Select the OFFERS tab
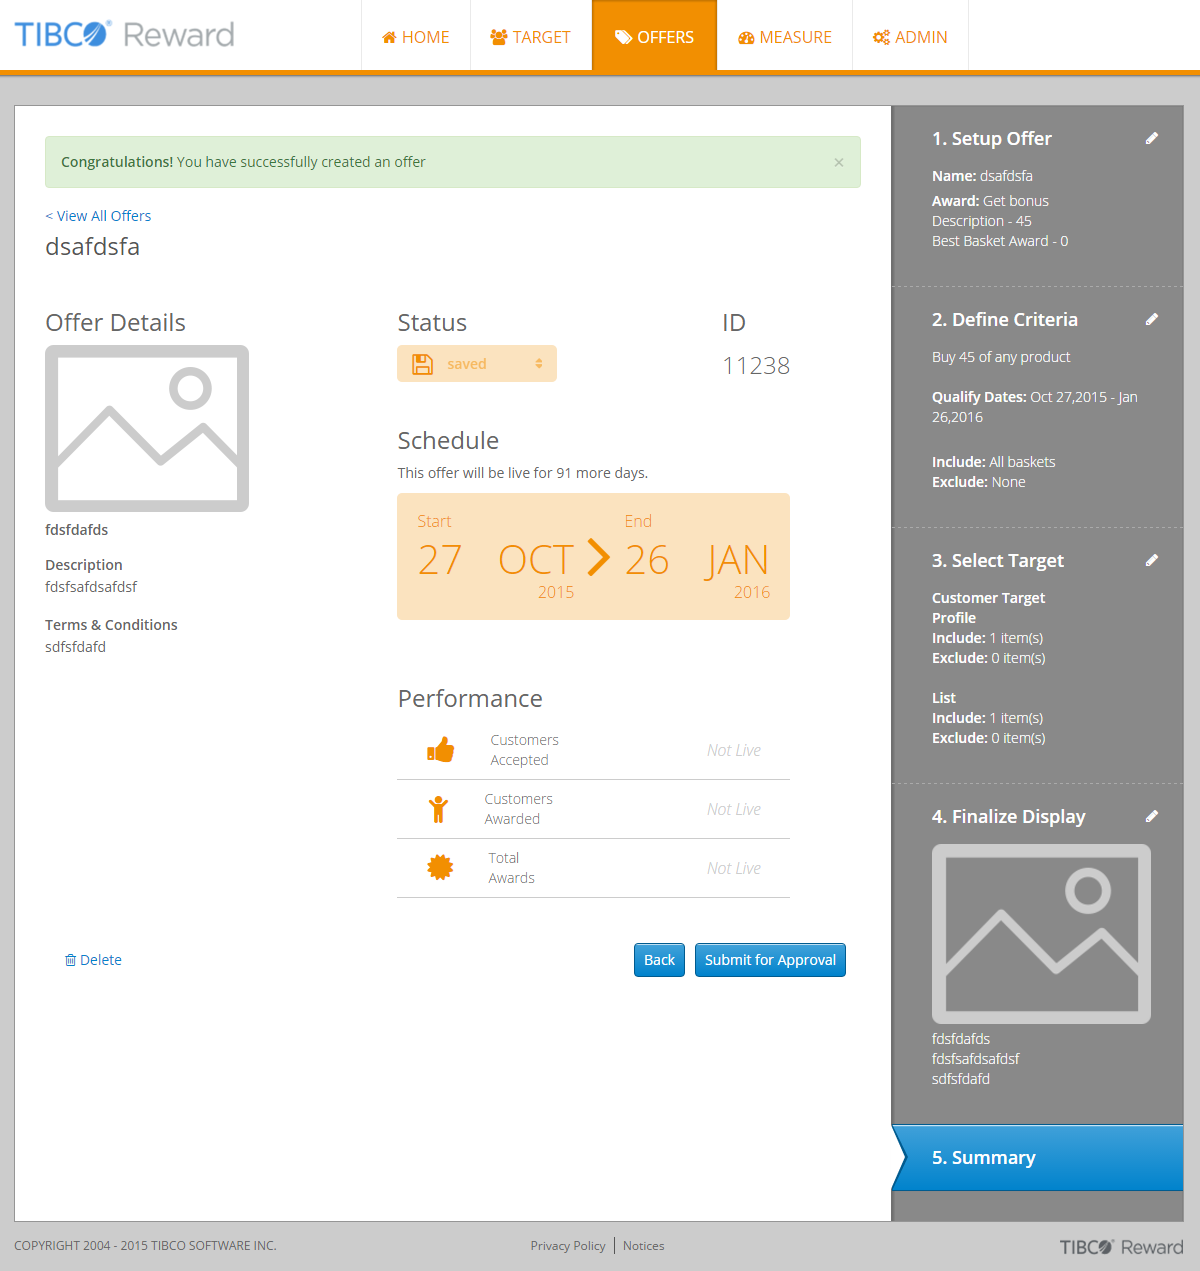Viewport: 1200px width, 1271px height. (655, 37)
